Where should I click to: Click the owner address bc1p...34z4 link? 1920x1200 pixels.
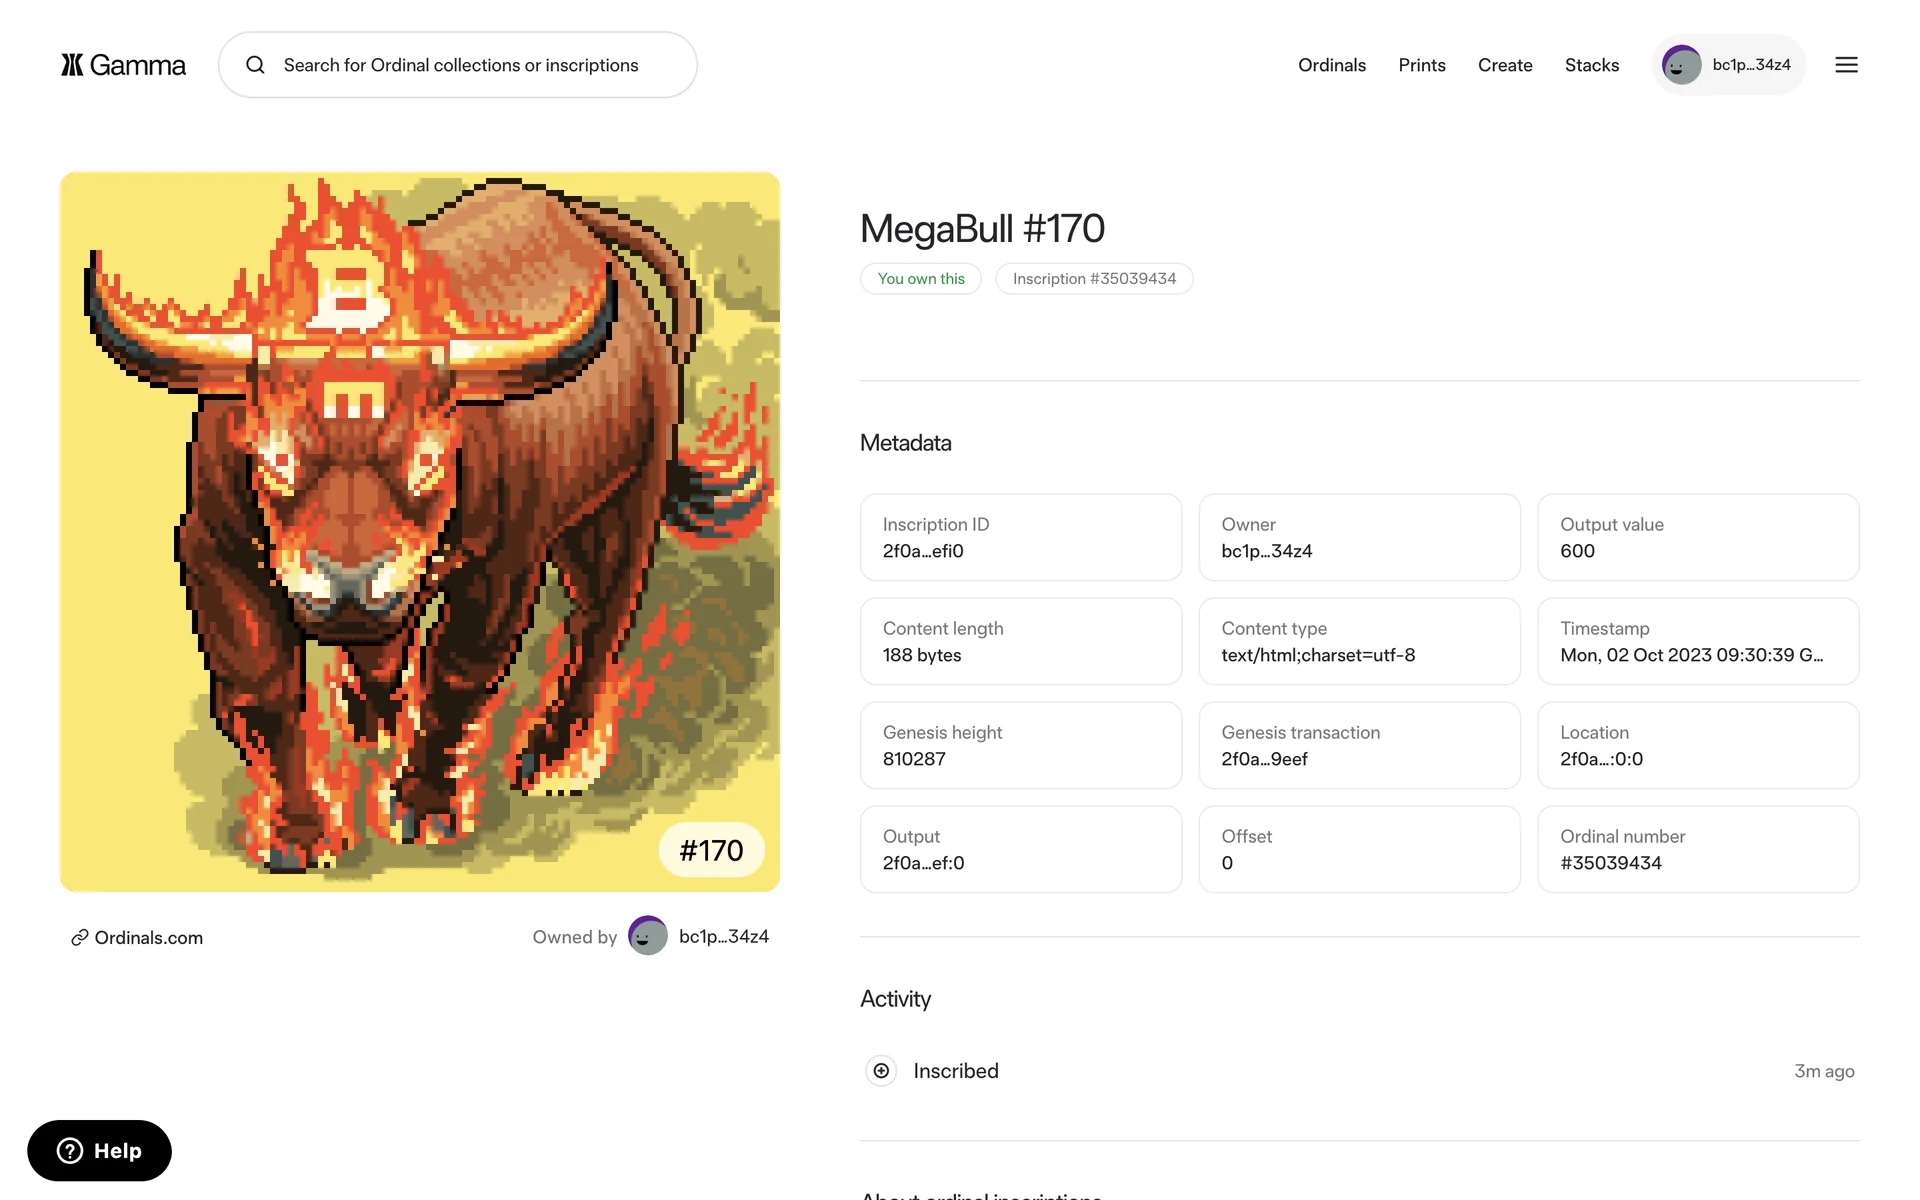click(724, 936)
